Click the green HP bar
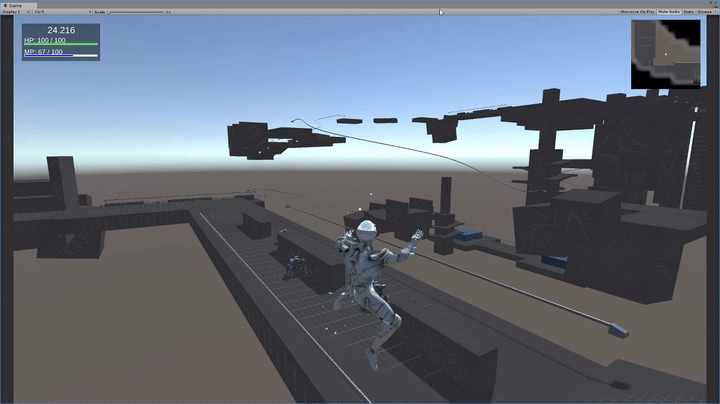 pyautogui.click(x=61, y=45)
